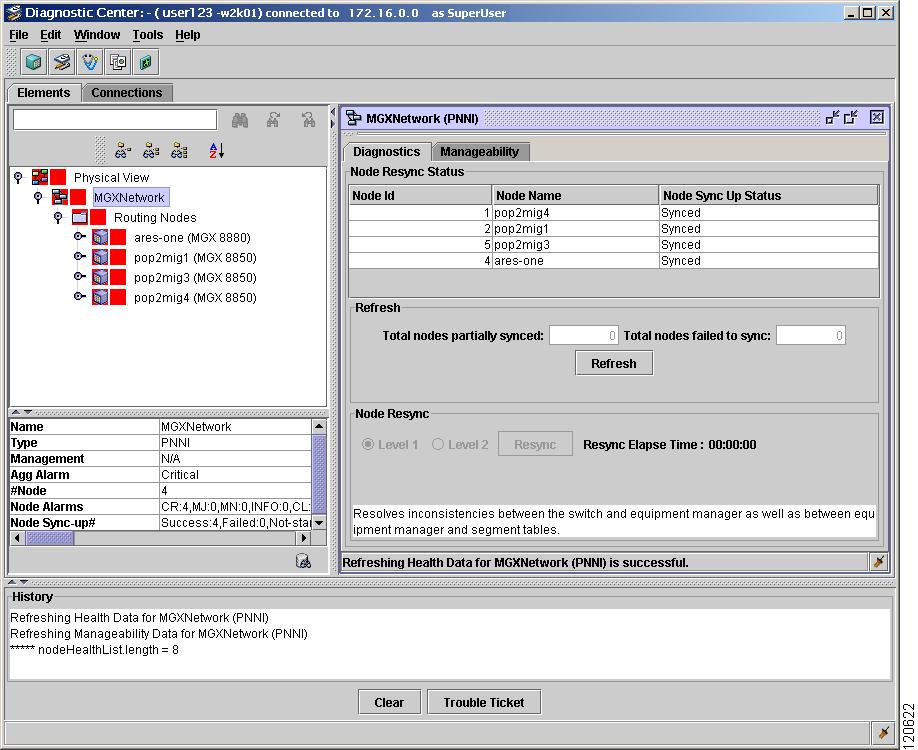Click the ares-one switch icon
This screenshot has width=918, height=750.
[100, 237]
